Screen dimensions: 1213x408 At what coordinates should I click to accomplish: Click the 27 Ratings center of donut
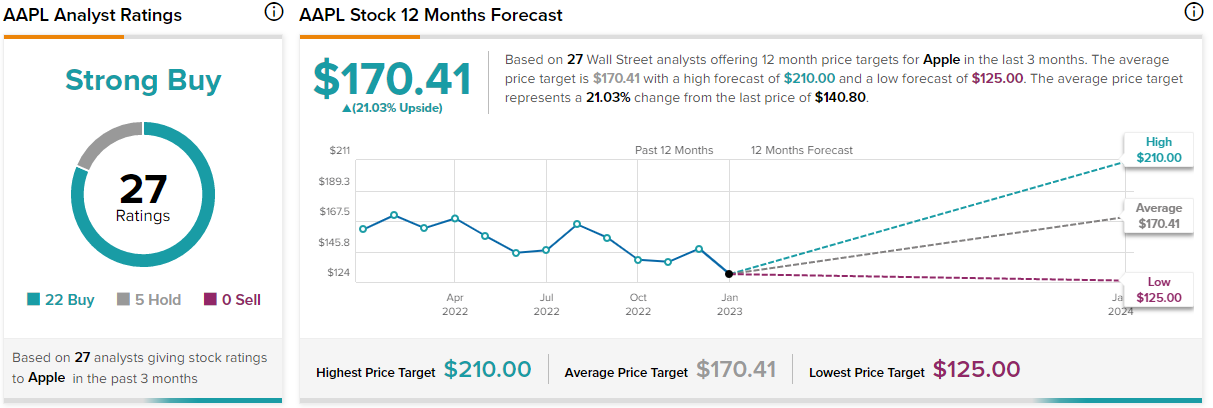(x=143, y=196)
